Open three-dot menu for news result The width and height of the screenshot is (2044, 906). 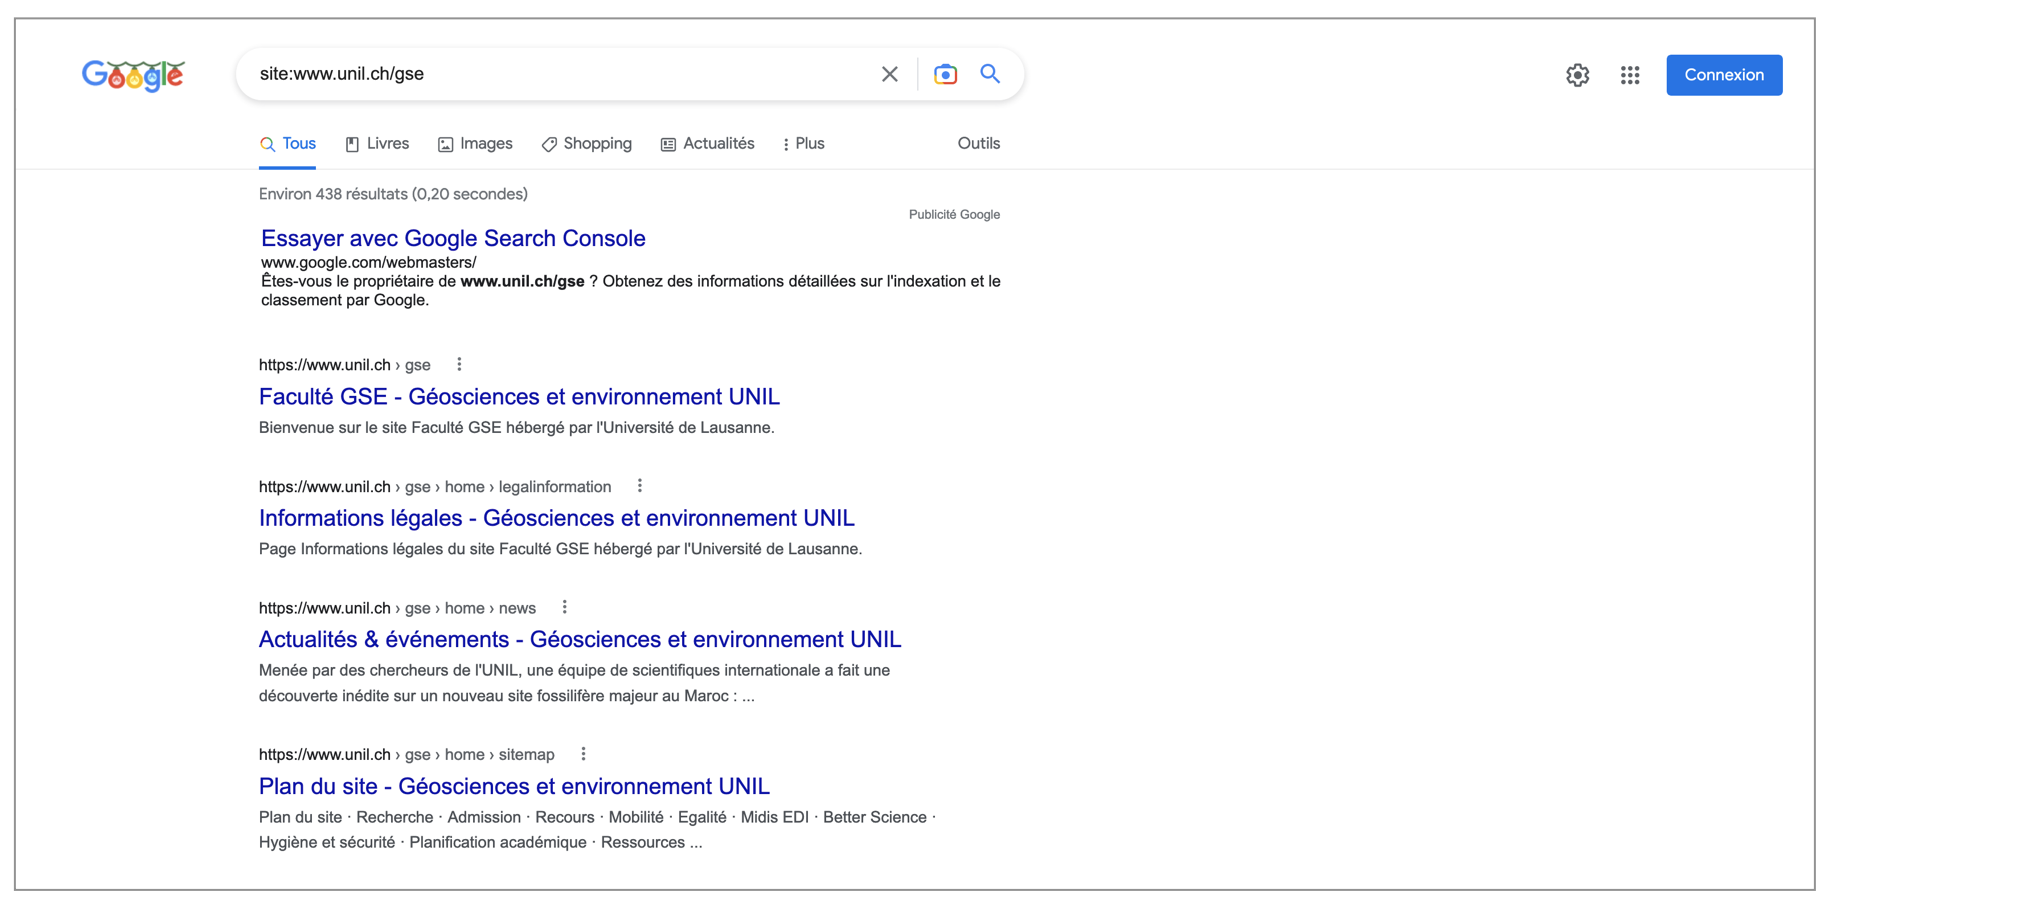click(565, 608)
